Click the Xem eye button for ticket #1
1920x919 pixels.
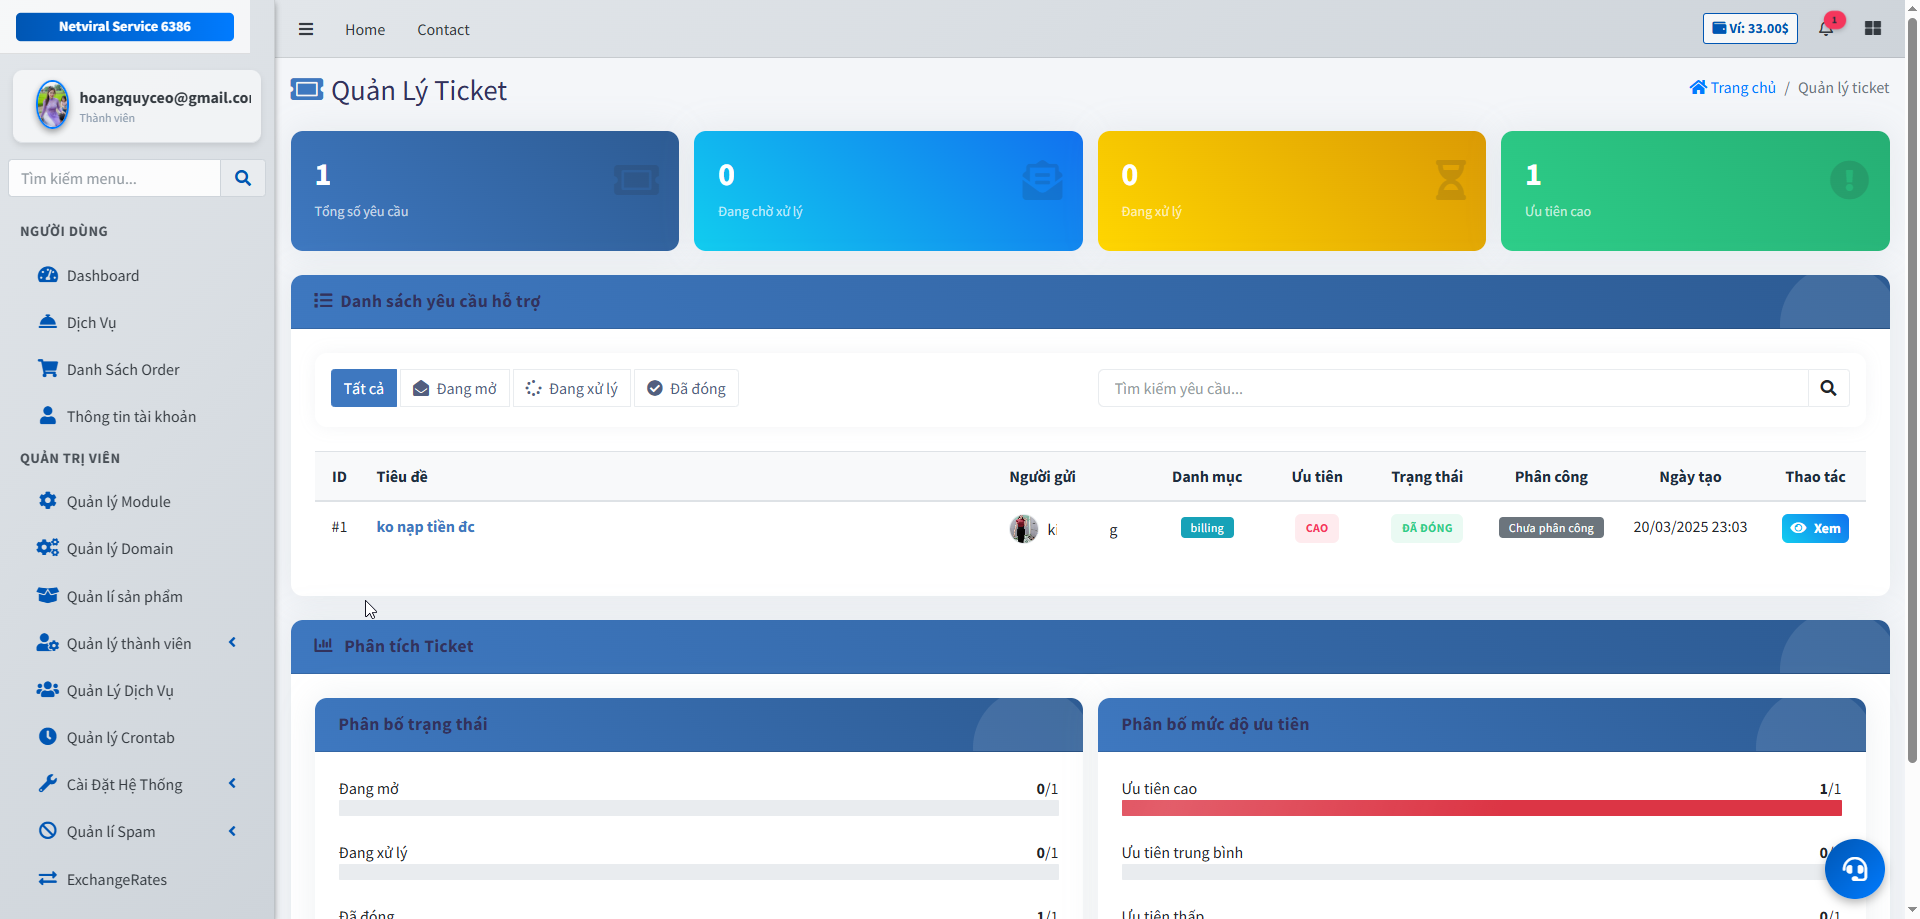(x=1814, y=528)
